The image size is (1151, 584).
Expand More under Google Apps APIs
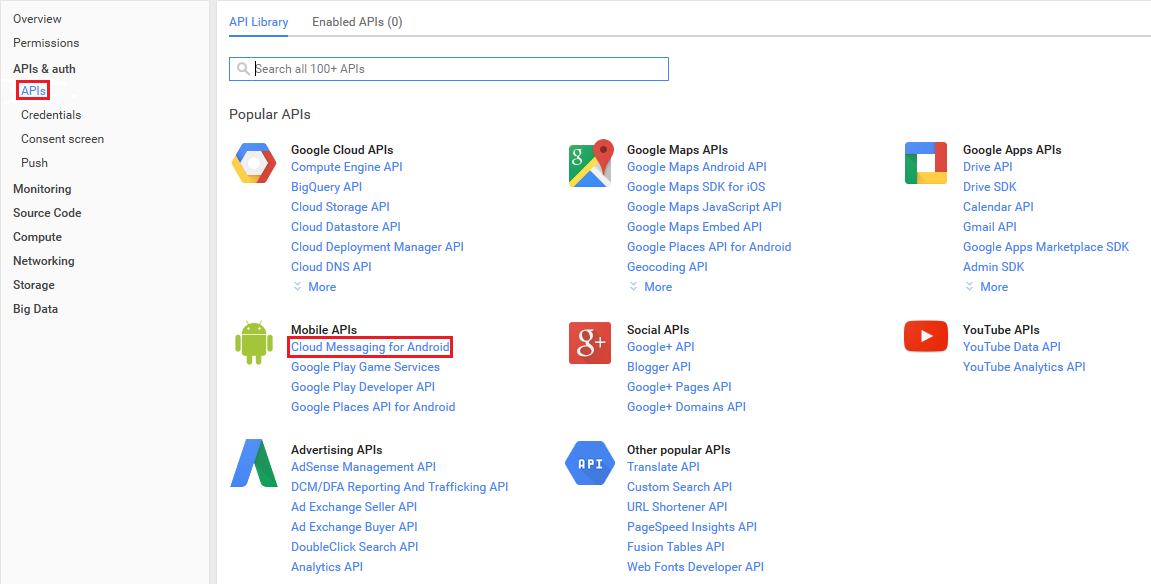987,287
